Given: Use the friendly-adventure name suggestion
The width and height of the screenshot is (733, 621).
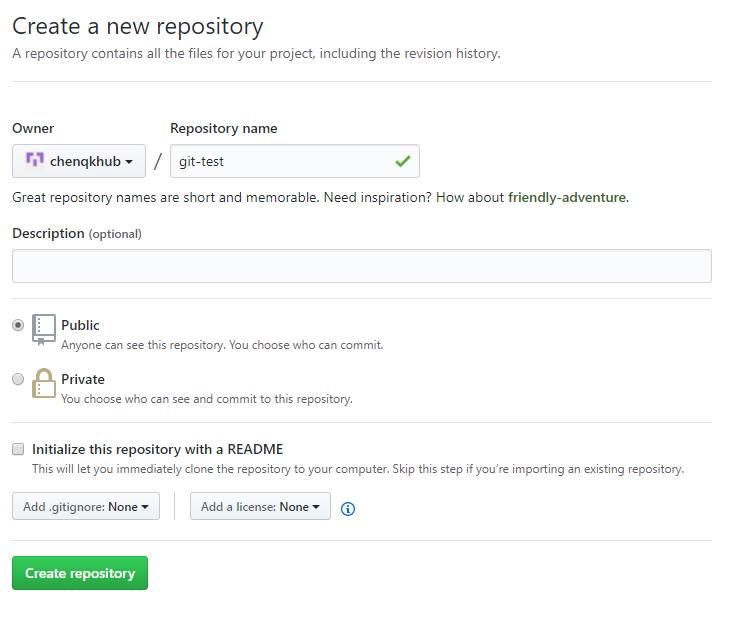Looking at the screenshot, I should tap(567, 197).
